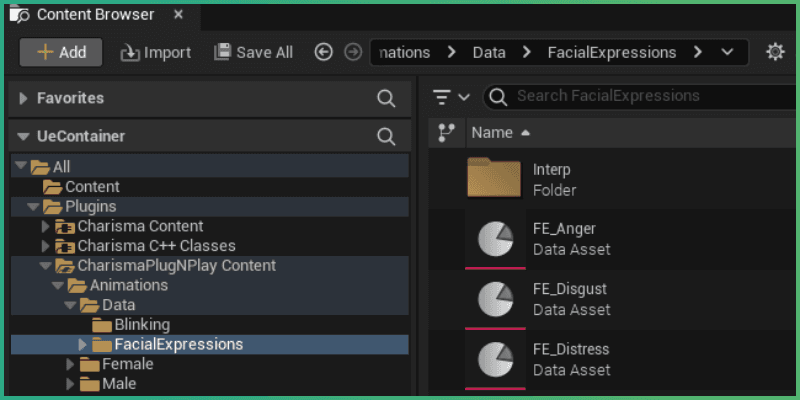Open the chevron after FacialExpressions breadcrumb
The height and width of the screenshot is (400, 800).
tap(697, 53)
